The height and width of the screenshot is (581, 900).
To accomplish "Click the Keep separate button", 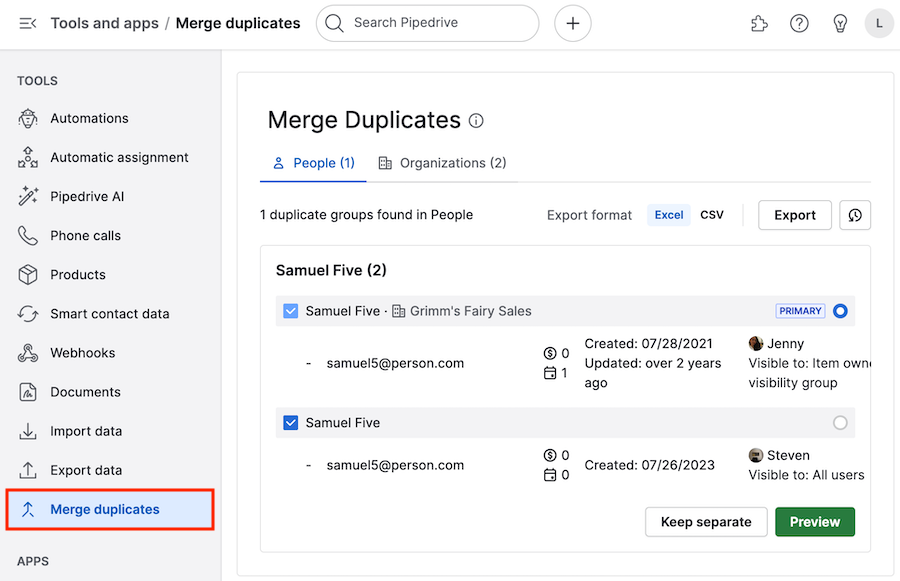I will tap(706, 522).
